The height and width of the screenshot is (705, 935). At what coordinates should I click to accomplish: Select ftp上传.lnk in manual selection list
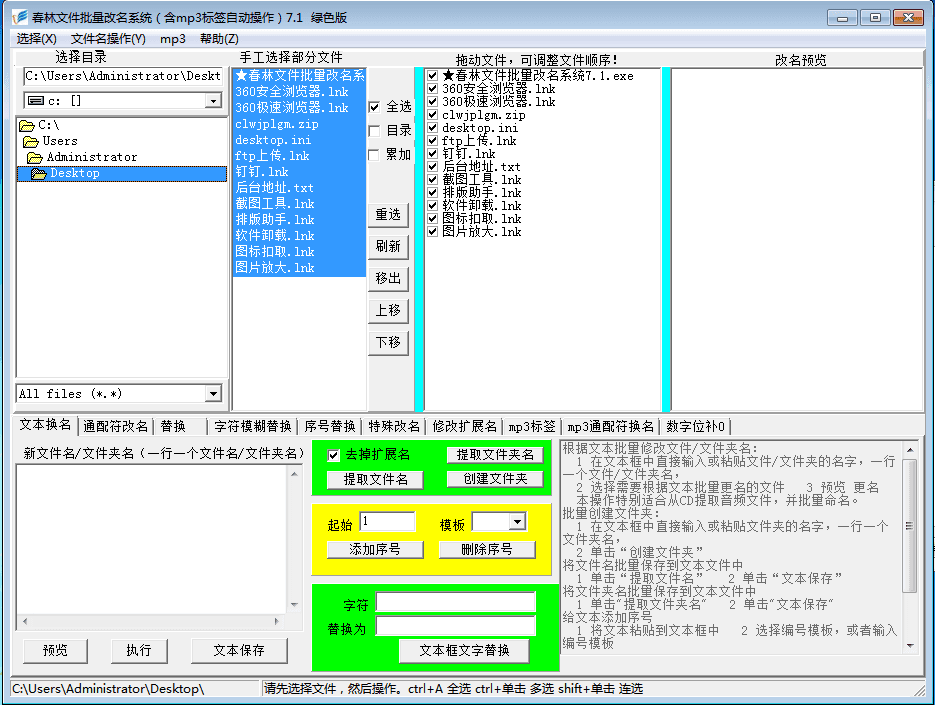click(299, 156)
